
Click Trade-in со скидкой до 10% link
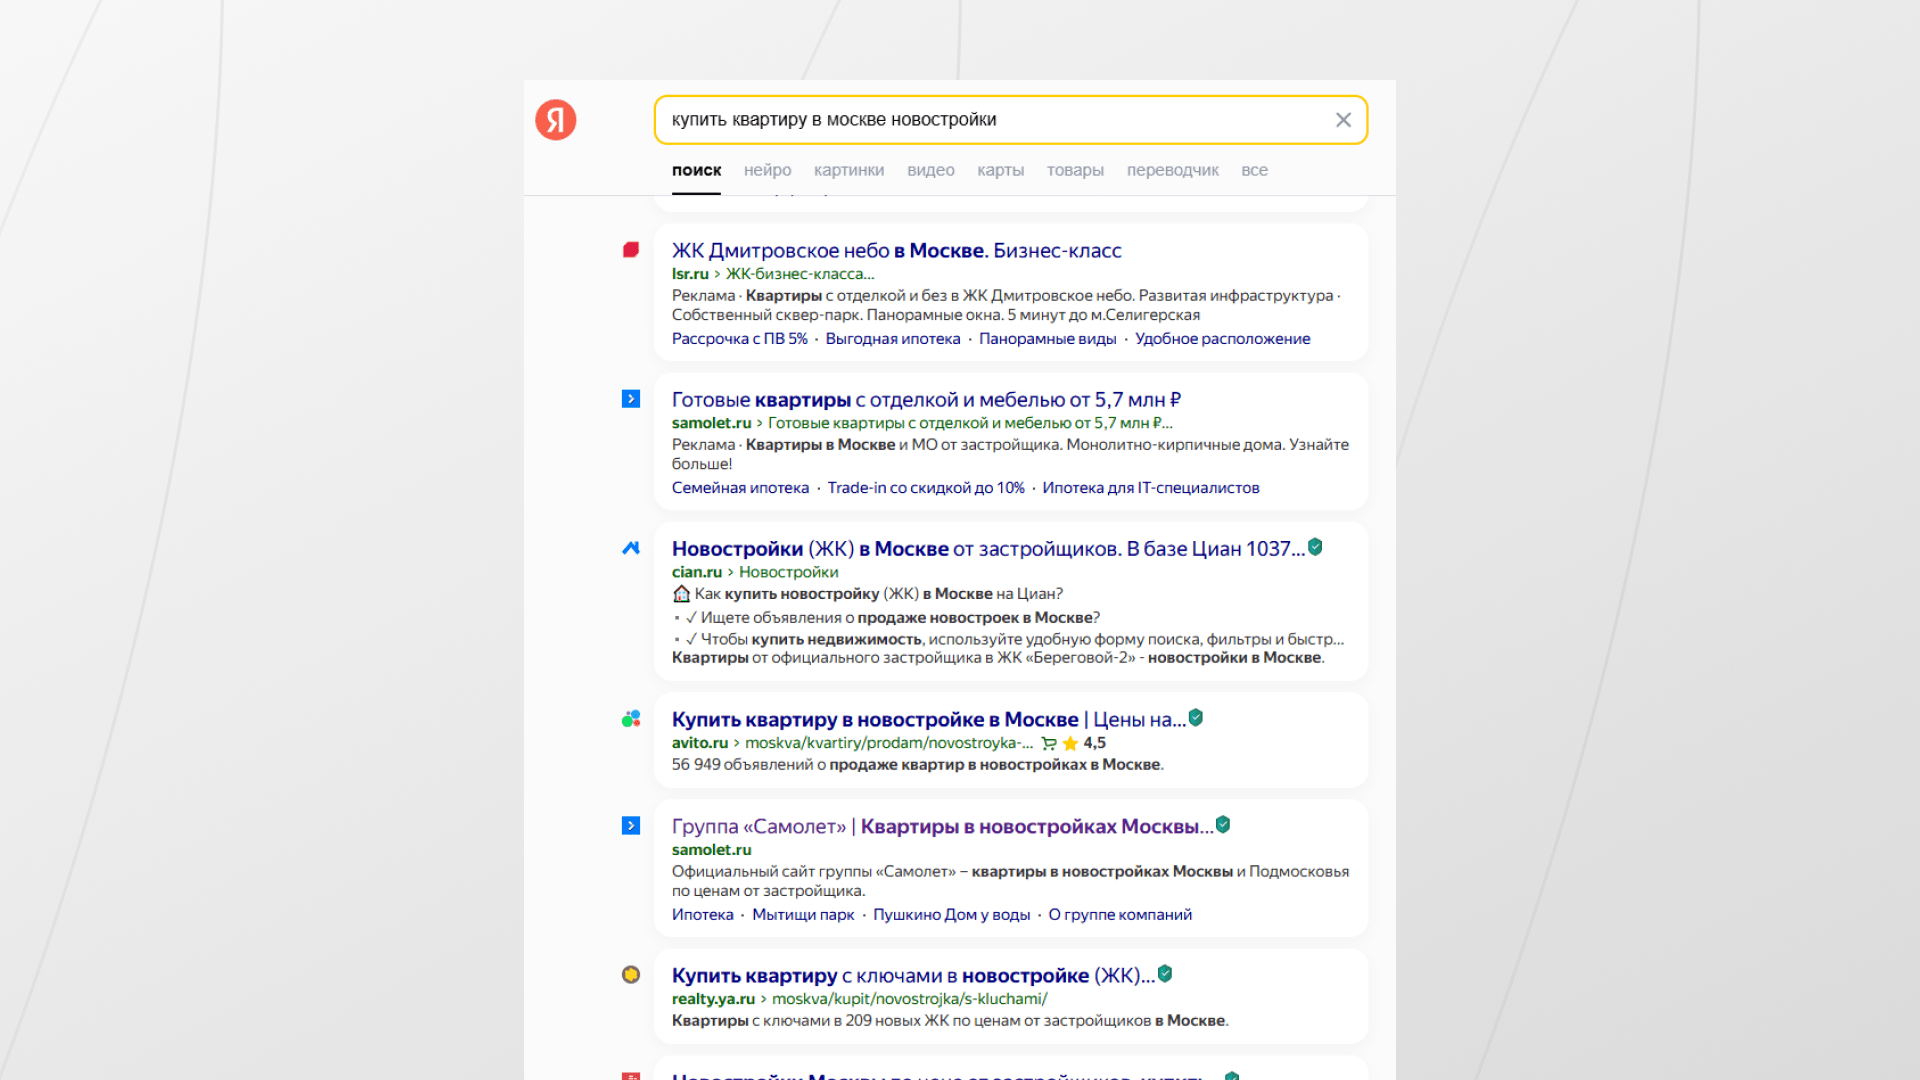coord(926,488)
